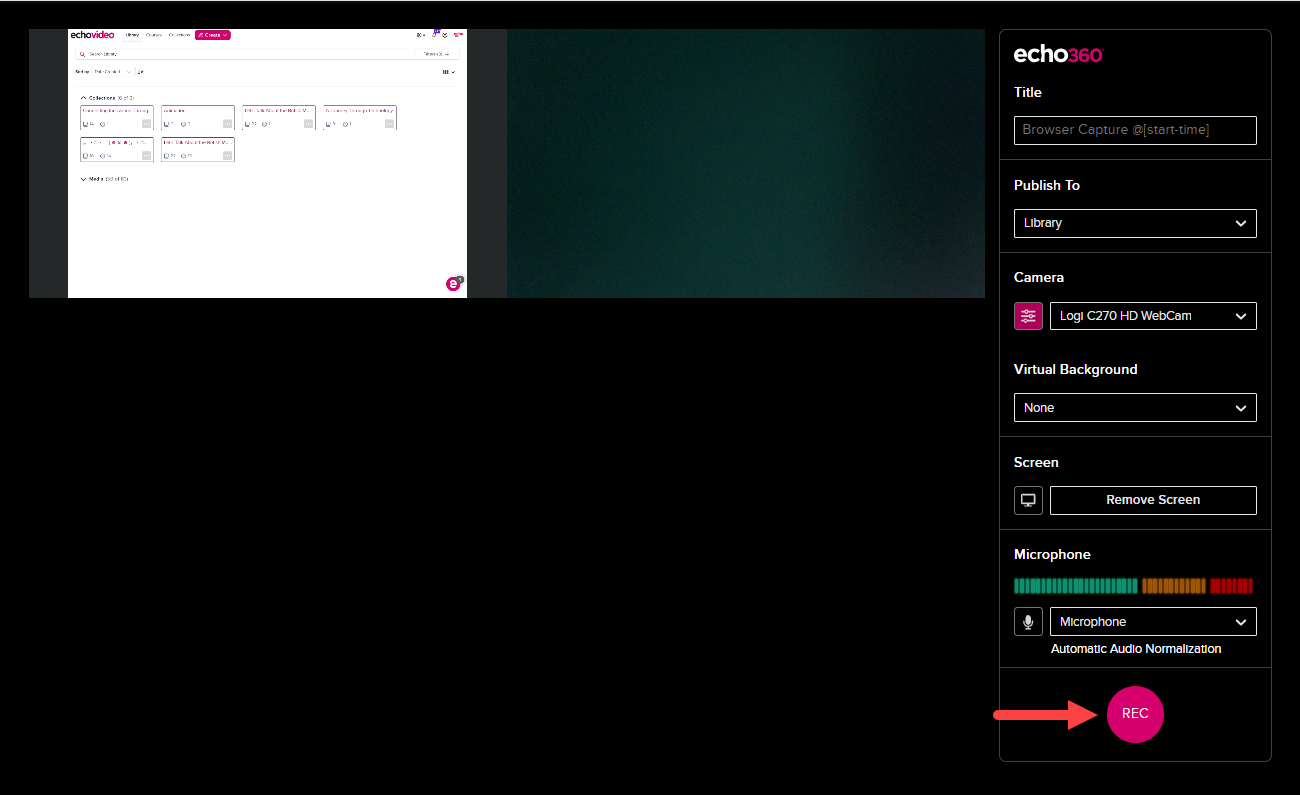This screenshot has height=795, width=1300.
Task: Click the Virtual Background heading
Action: 1076,369
